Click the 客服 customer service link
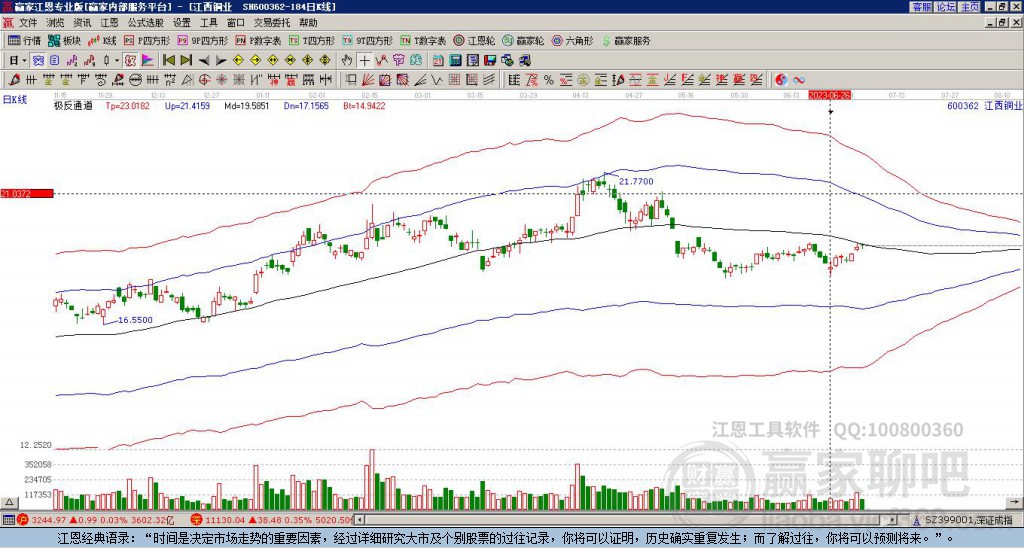 click(x=922, y=7)
